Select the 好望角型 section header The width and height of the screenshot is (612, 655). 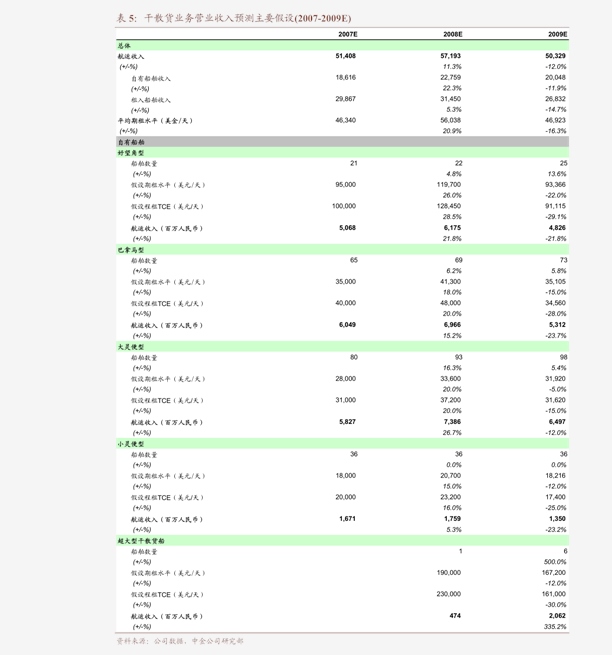[131, 153]
